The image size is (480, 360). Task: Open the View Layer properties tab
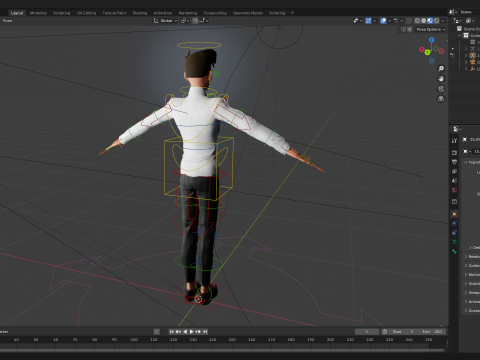[x=454, y=171]
